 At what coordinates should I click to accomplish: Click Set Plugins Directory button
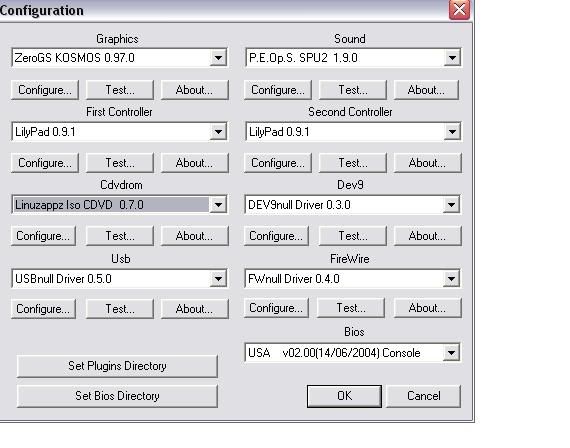click(x=117, y=366)
